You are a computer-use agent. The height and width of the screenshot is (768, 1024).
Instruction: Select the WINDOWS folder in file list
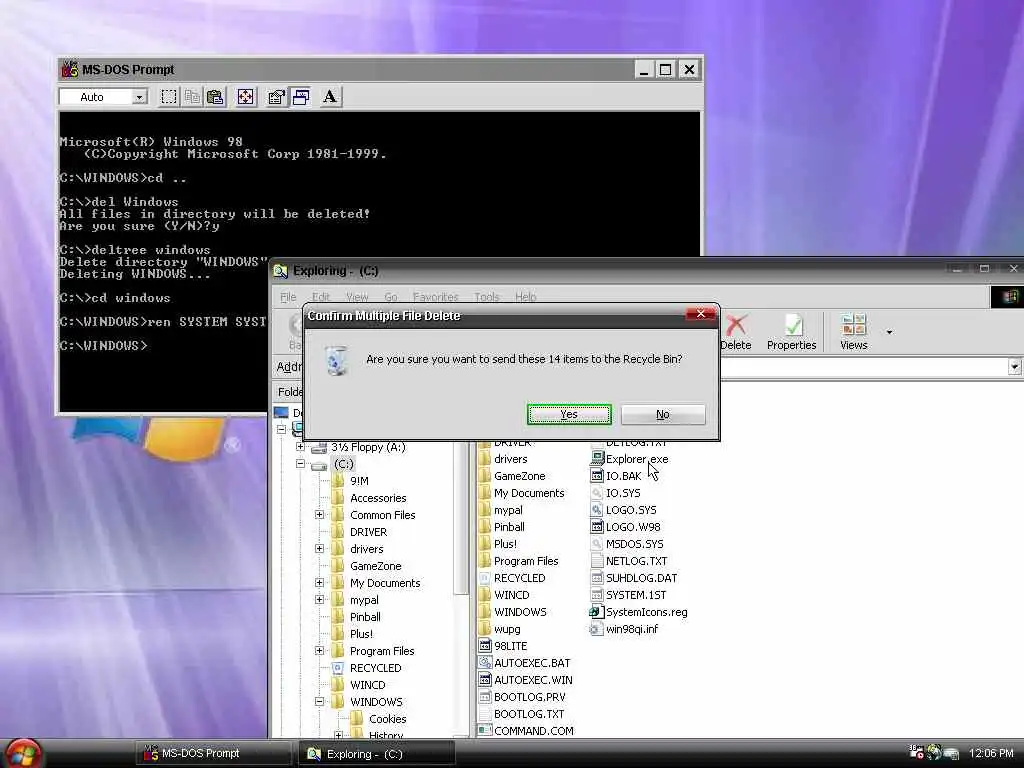(x=520, y=612)
